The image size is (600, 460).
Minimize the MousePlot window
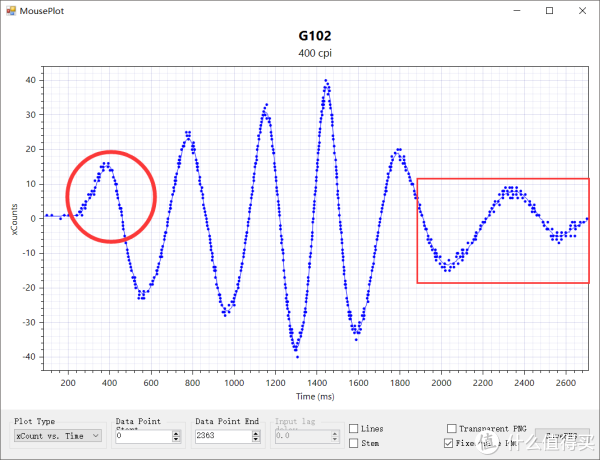[x=517, y=11]
